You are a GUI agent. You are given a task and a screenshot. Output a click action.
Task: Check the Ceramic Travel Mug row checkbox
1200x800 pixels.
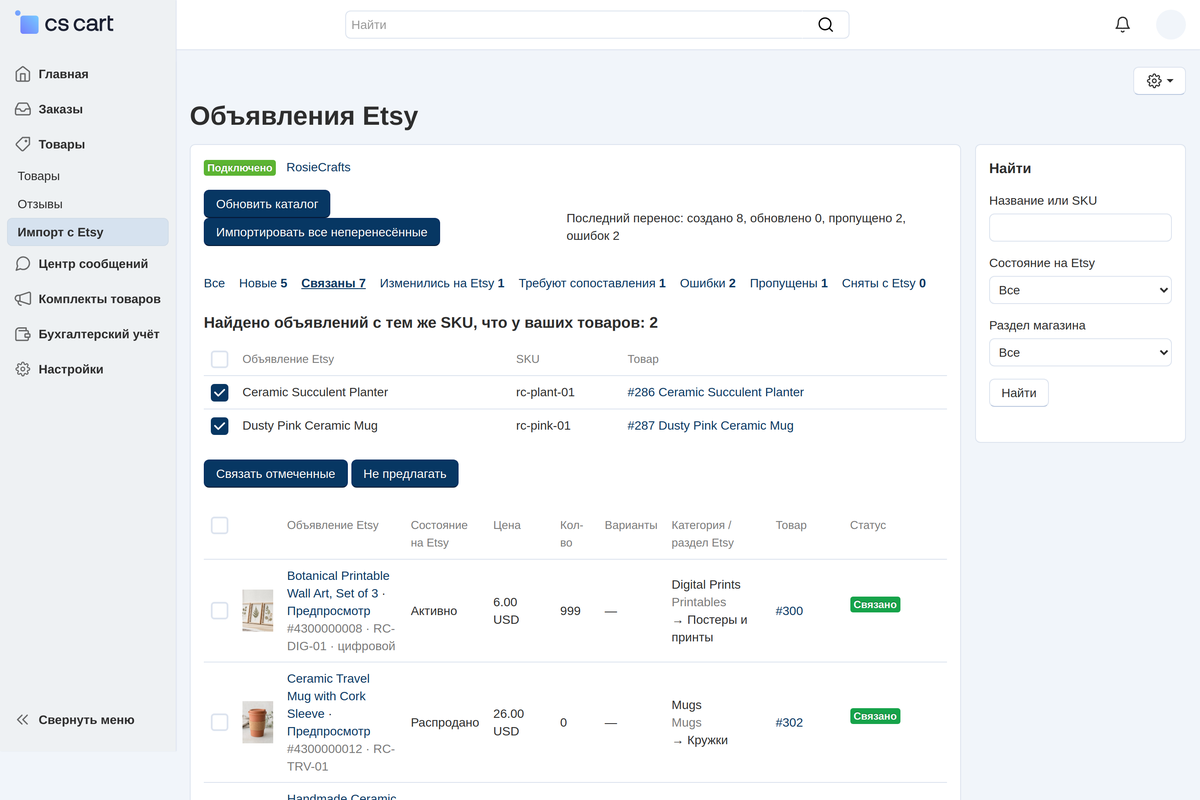(x=220, y=722)
